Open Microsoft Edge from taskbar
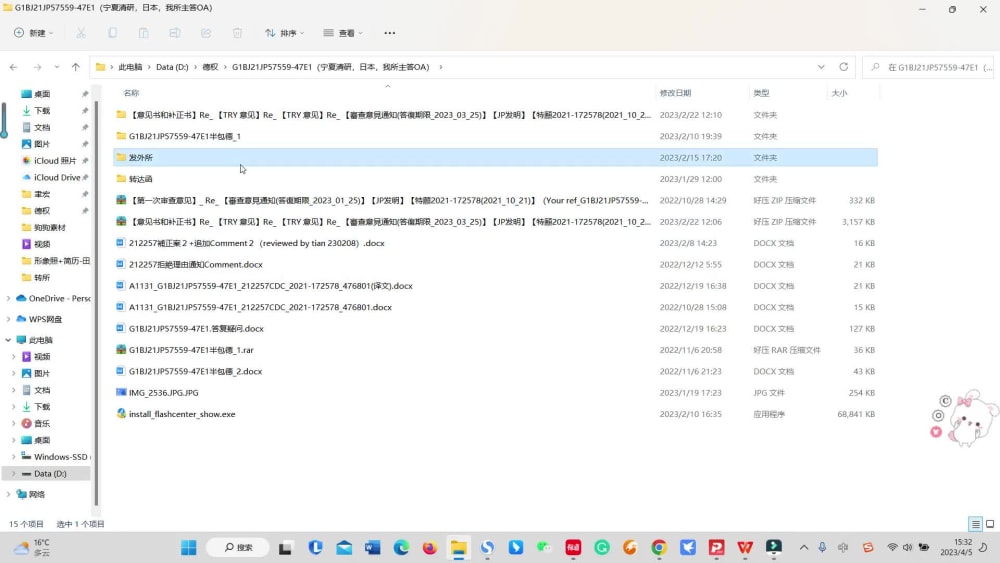 point(401,548)
